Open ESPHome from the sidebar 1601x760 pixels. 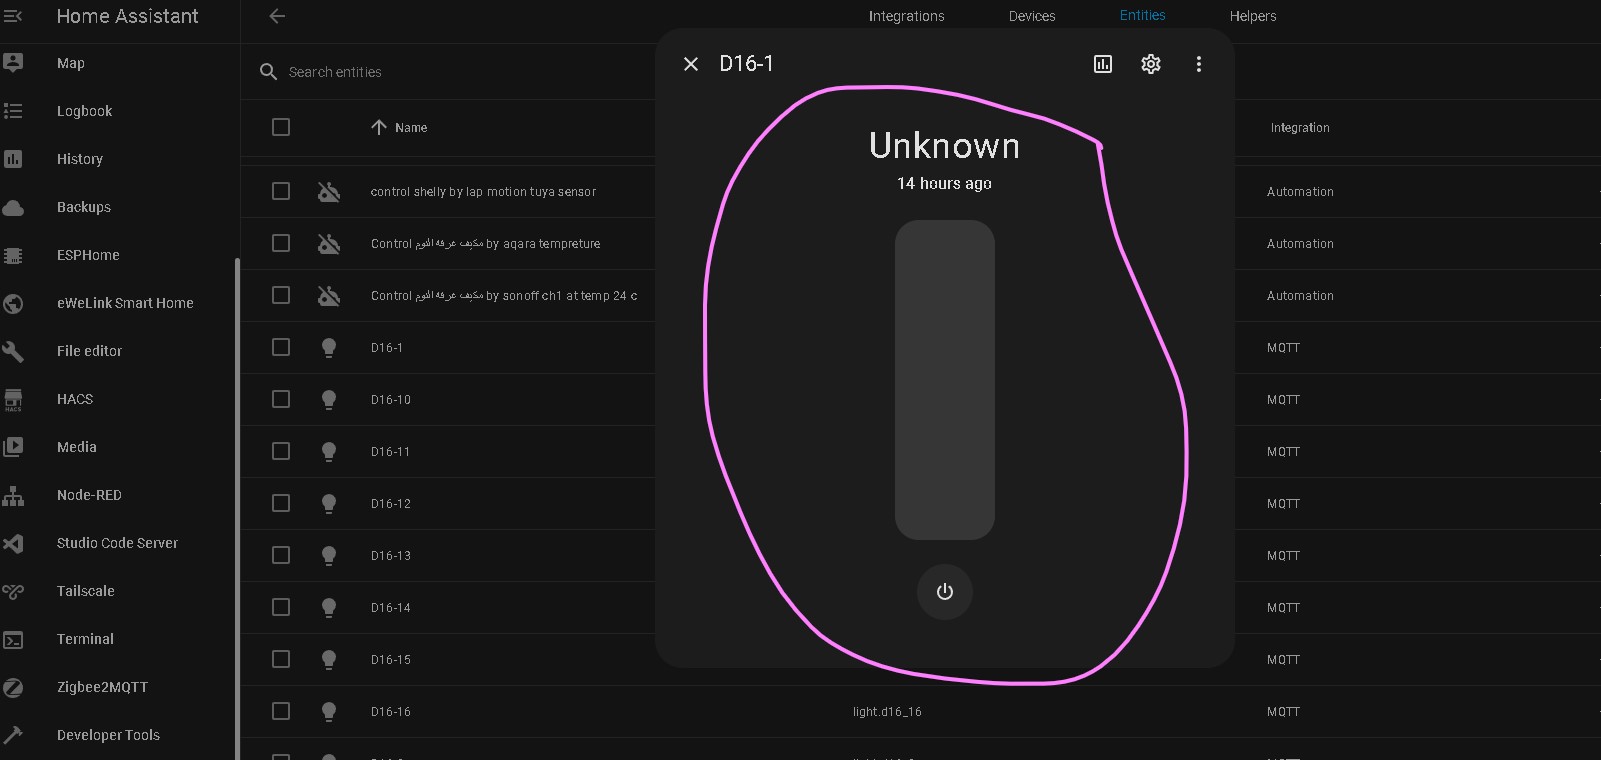[x=88, y=255]
